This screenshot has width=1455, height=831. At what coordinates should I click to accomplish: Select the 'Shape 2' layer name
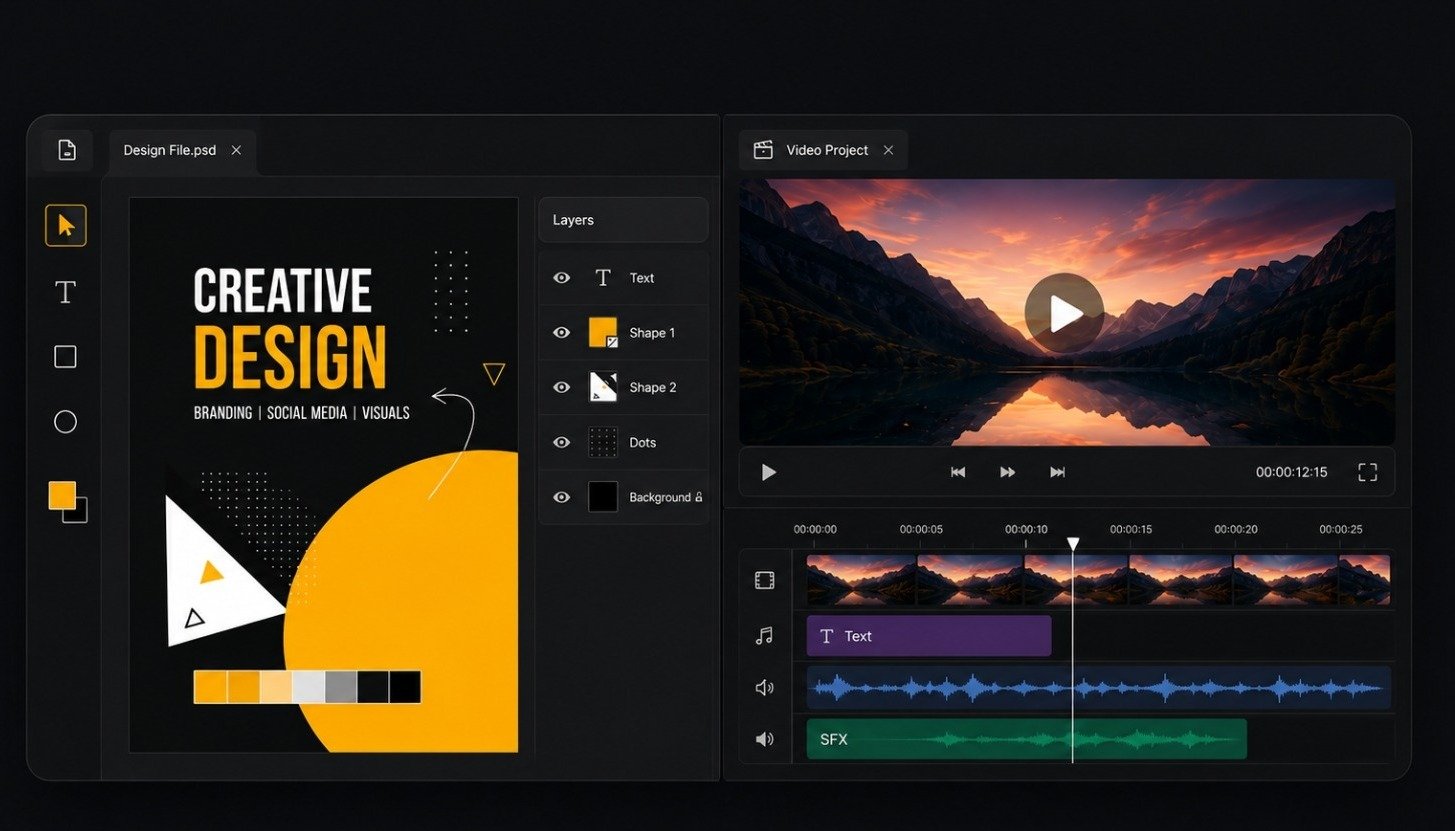point(653,387)
